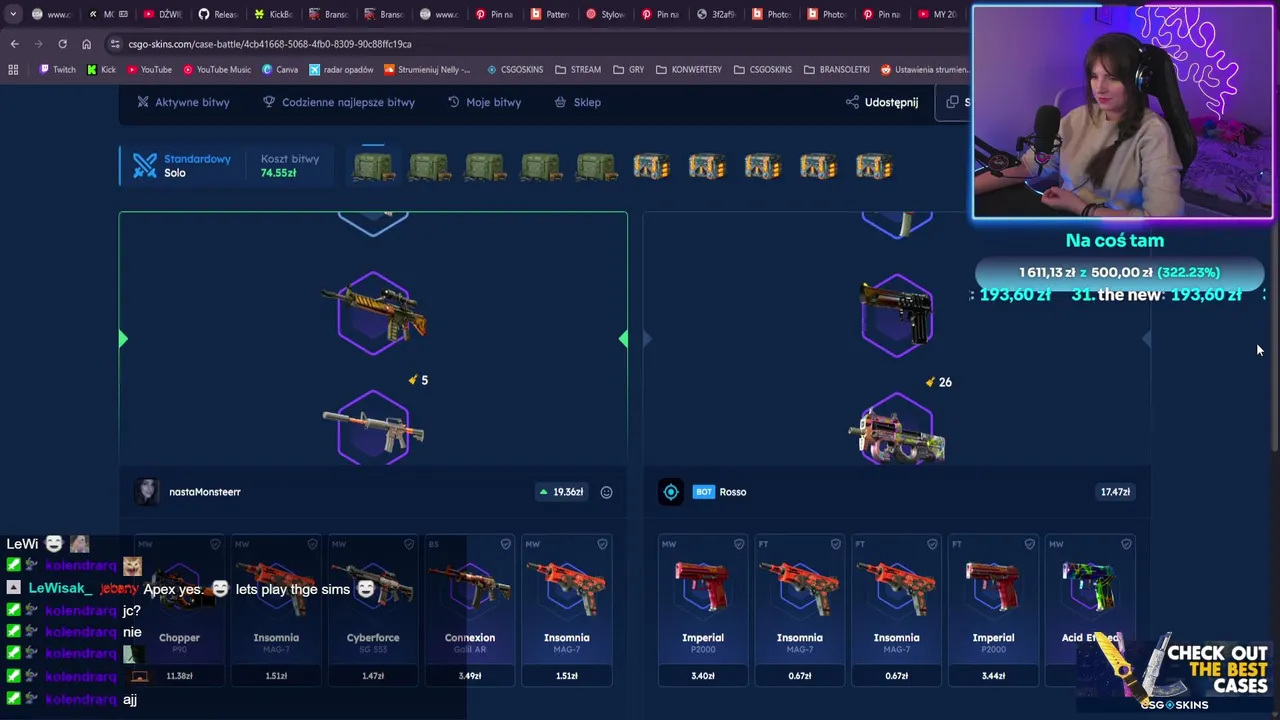Click shield icon on Imperial 3.44zł card
This screenshot has height=720, width=1280.
(x=1029, y=544)
